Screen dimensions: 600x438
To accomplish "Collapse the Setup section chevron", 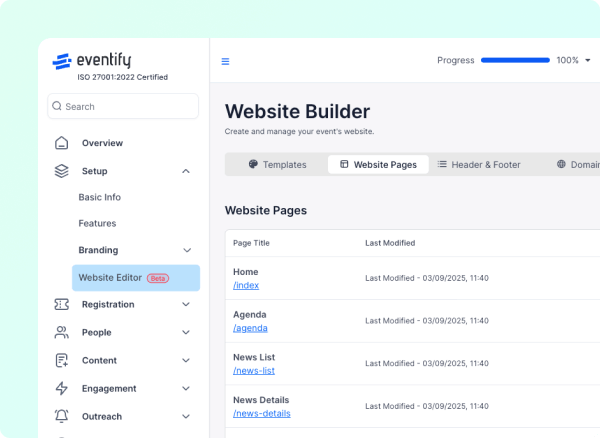I will pos(186,171).
